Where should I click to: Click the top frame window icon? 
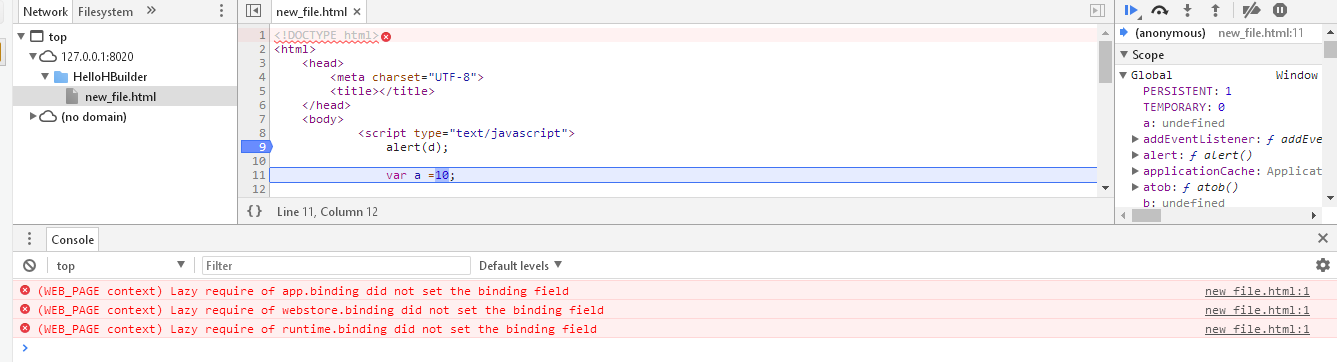point(37,37)
